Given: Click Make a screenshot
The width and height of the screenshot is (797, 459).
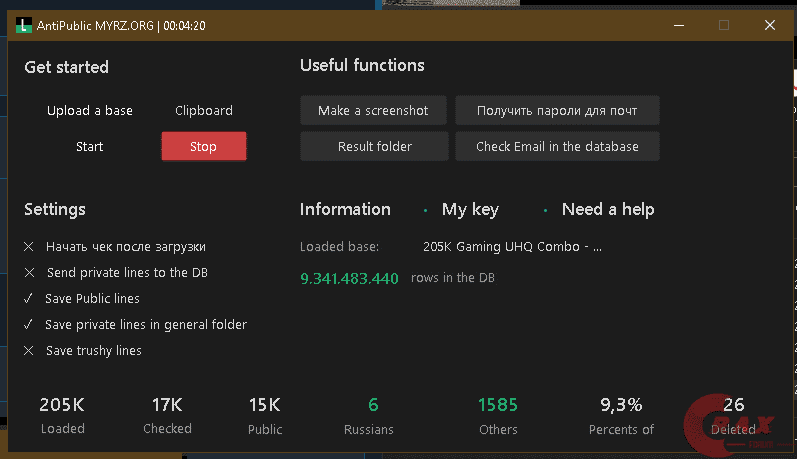Looking at the screenshot, I should click(373, 110).
